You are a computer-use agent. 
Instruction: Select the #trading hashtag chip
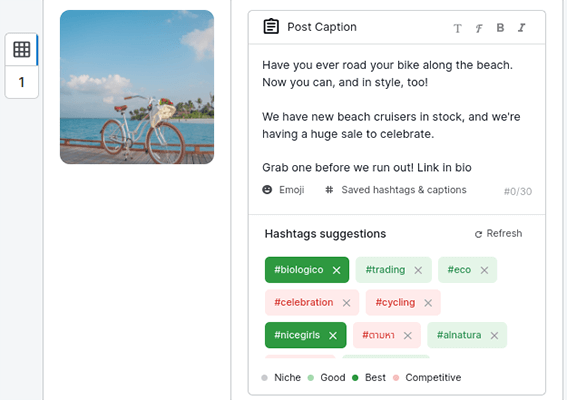[x=385, y=270]
